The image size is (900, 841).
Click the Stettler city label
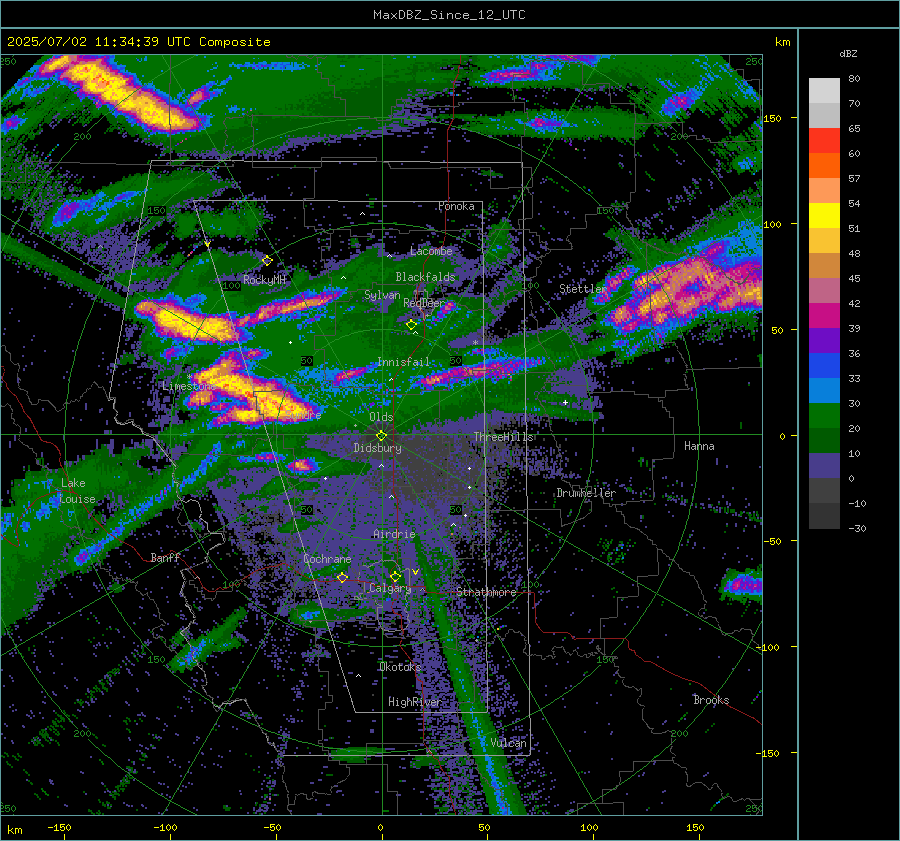tap(582, 289)
